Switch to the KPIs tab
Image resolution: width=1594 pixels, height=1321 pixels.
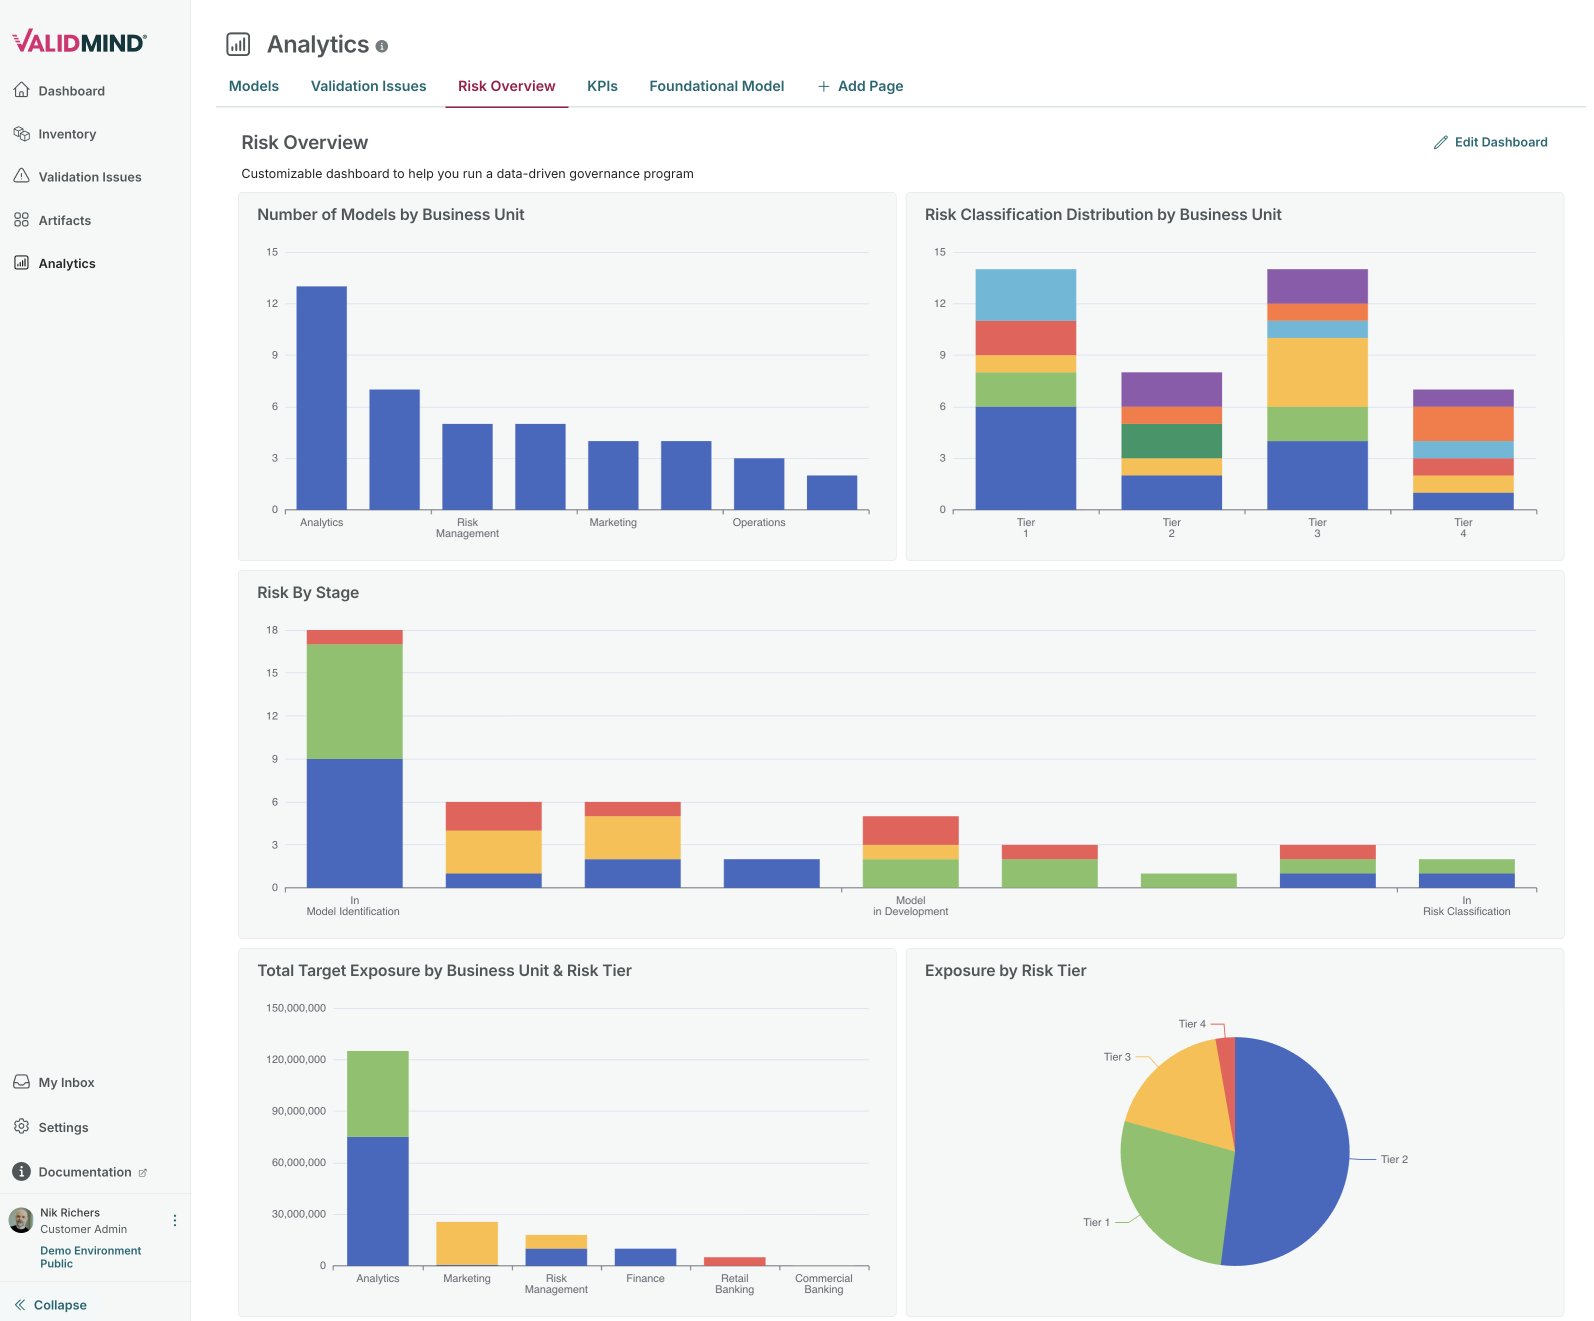(602, 86)
